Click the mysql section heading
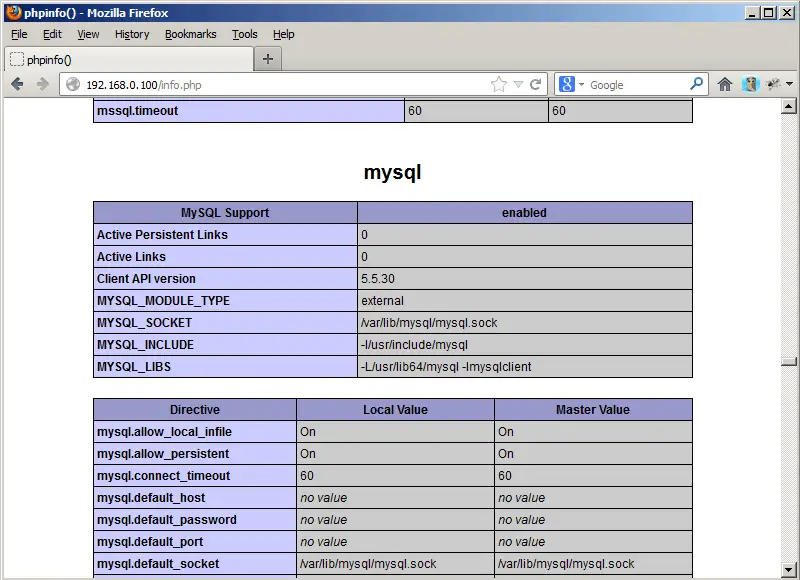The width and height of the screenshot is (800, 580). (392, 172)
